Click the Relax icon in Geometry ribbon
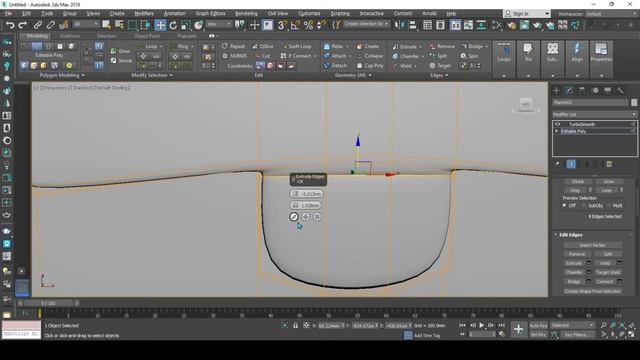This screenshot has width=640, height=360. click(x=327, y=47)
